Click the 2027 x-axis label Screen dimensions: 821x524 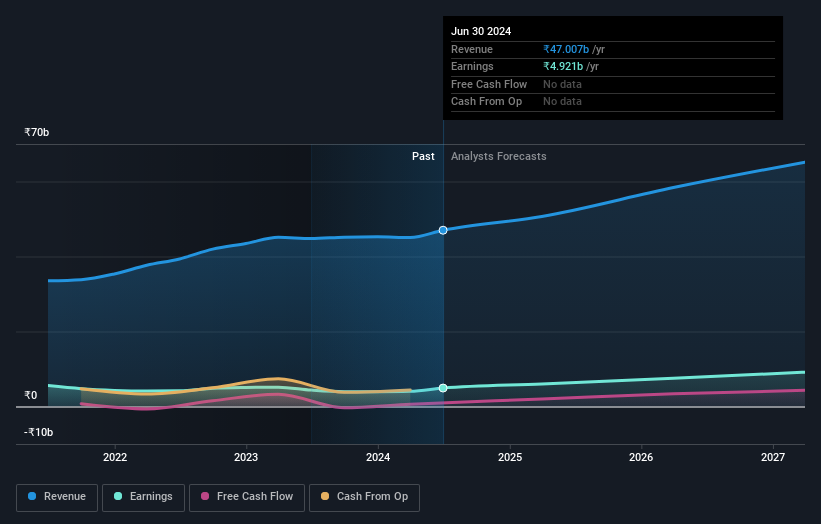(x=772, y=457)
